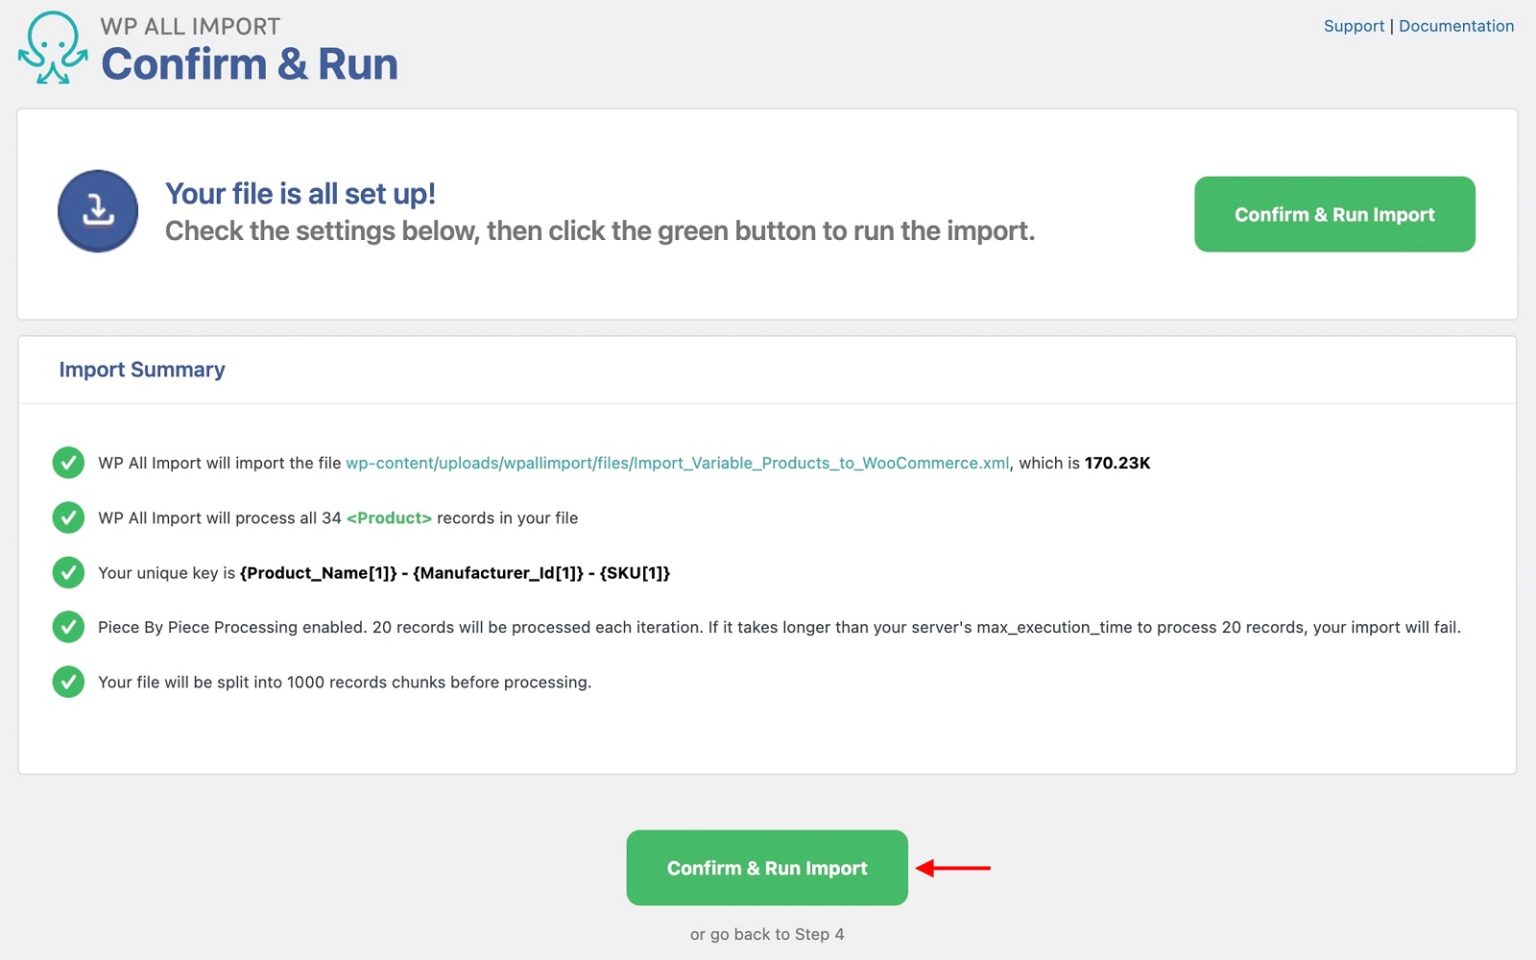The width and height of the screenshot is (1536, 960).
Task: Click the go back to Step 4 text
Action: 766,933
